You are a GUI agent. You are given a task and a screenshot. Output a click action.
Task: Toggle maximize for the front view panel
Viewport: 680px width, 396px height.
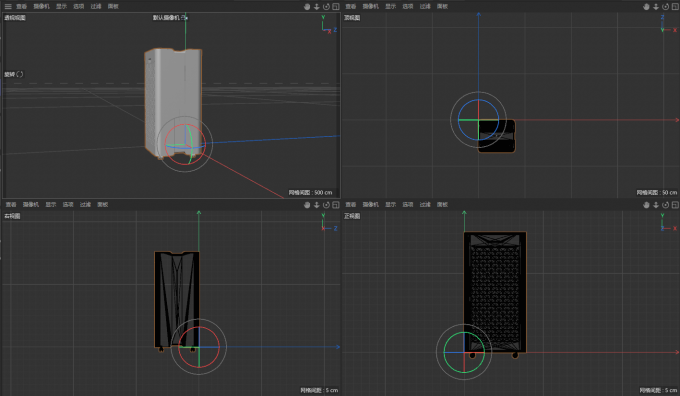(x=675, y=205)
